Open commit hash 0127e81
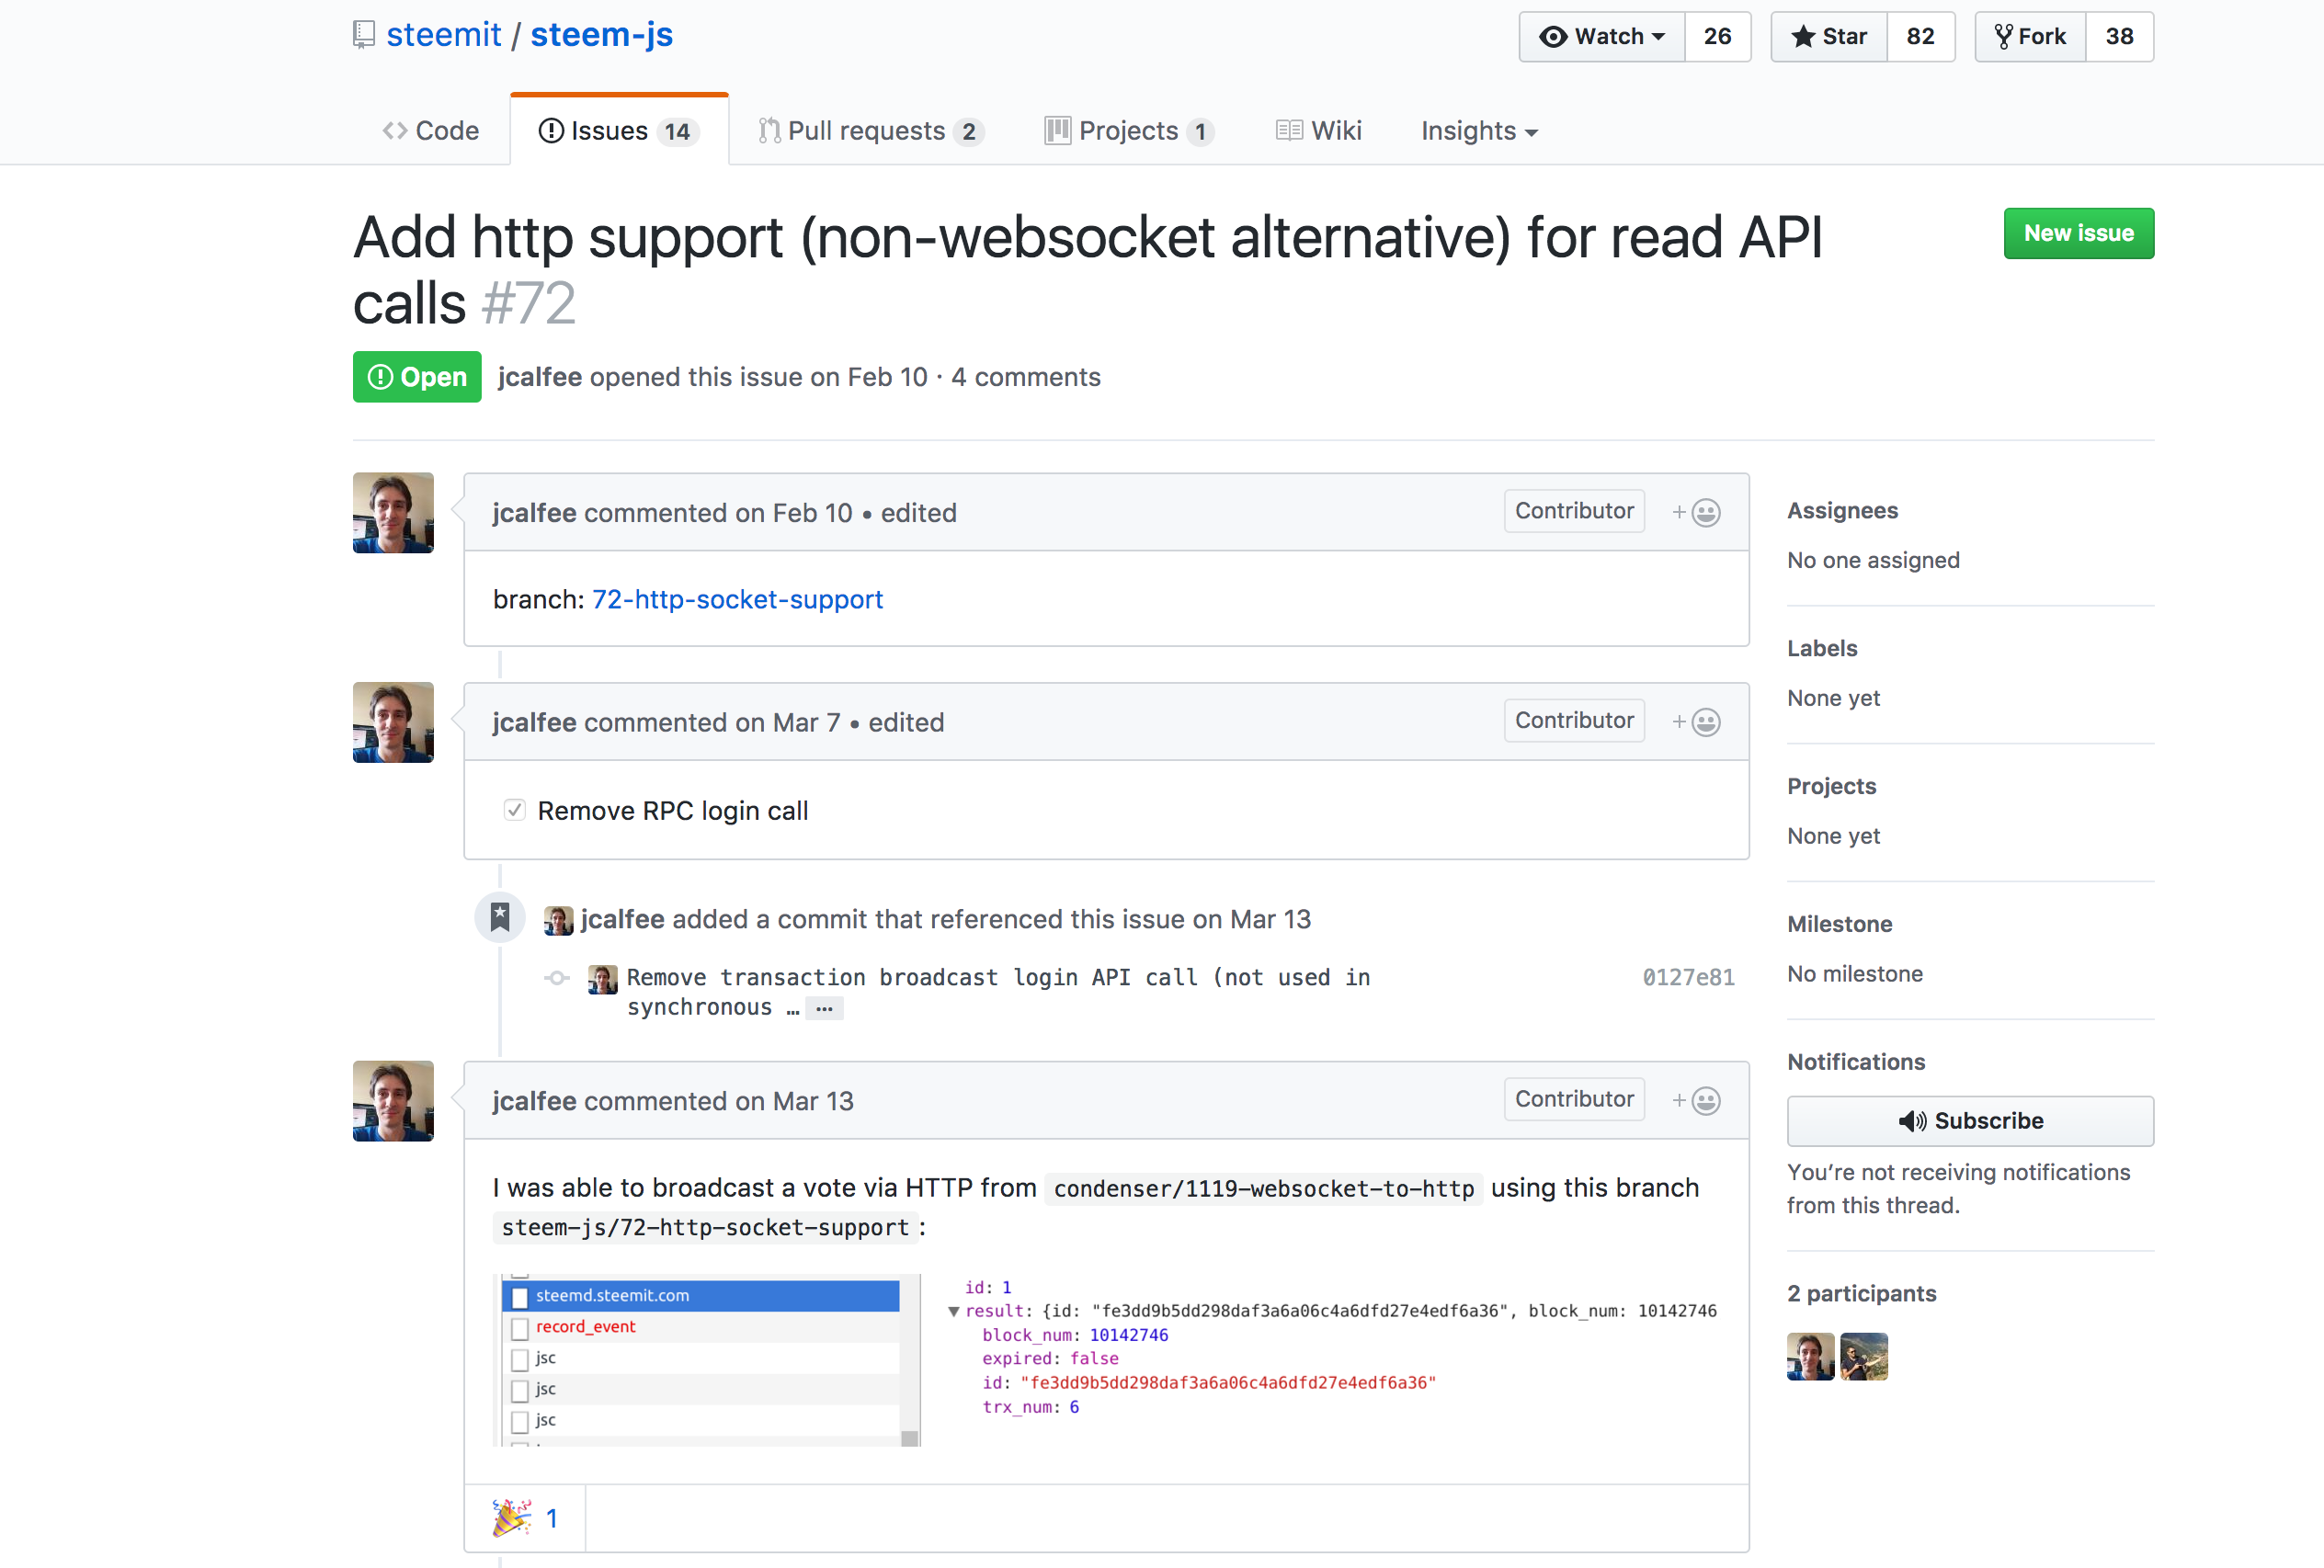The width and height of the screenshot is (2324, 1568). [x=1688, y=977]
